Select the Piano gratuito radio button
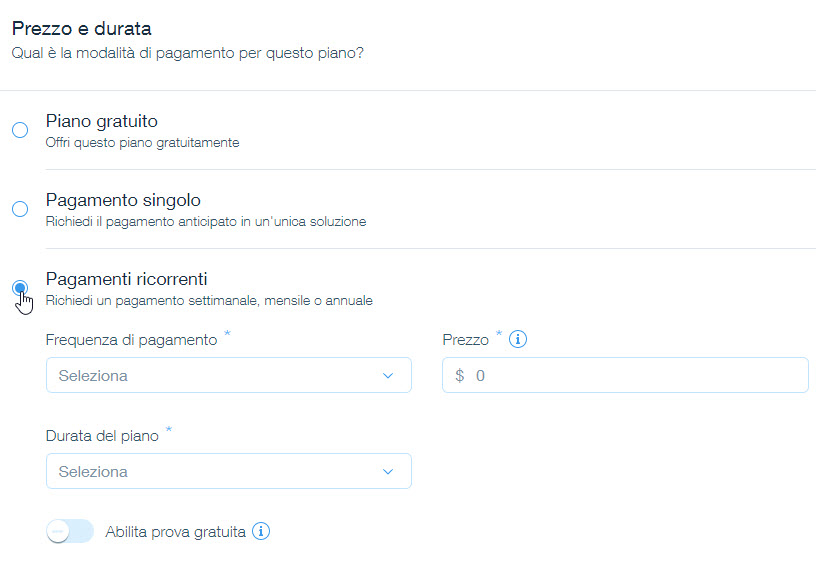Image resolution: width=816 pixels, height=575 pixels. click(x=20, y=130)
